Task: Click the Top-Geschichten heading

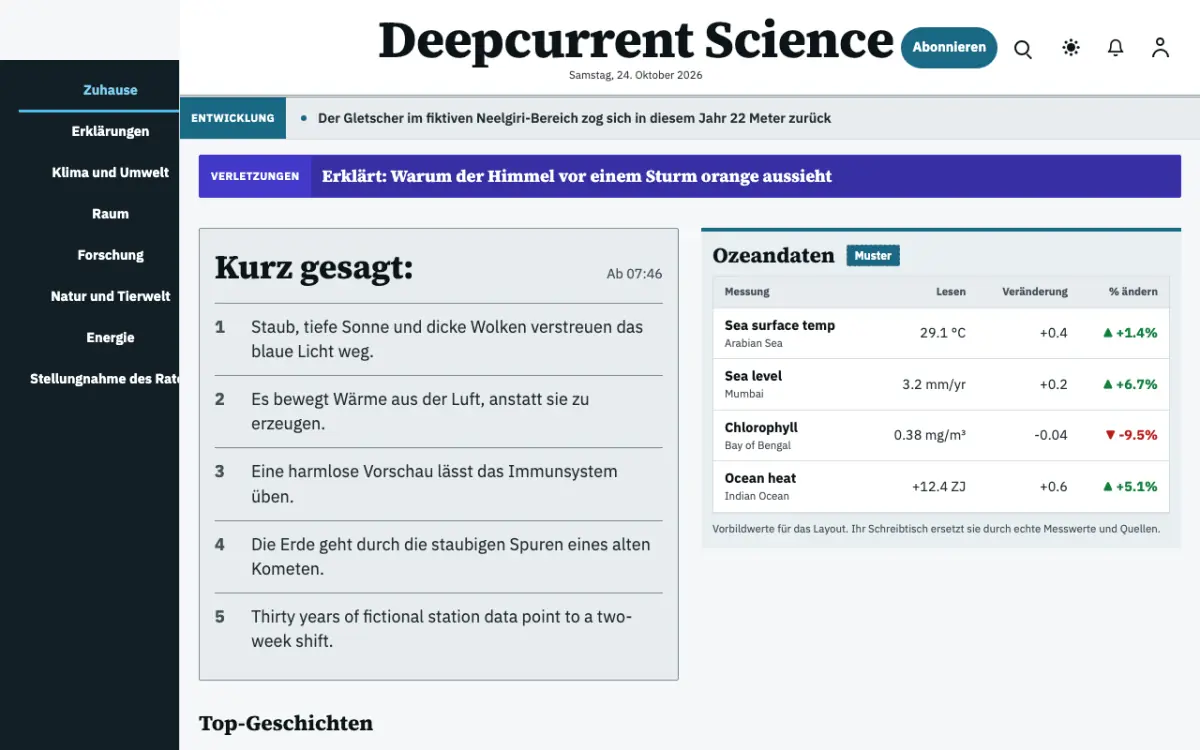Action: coord(286,723)
